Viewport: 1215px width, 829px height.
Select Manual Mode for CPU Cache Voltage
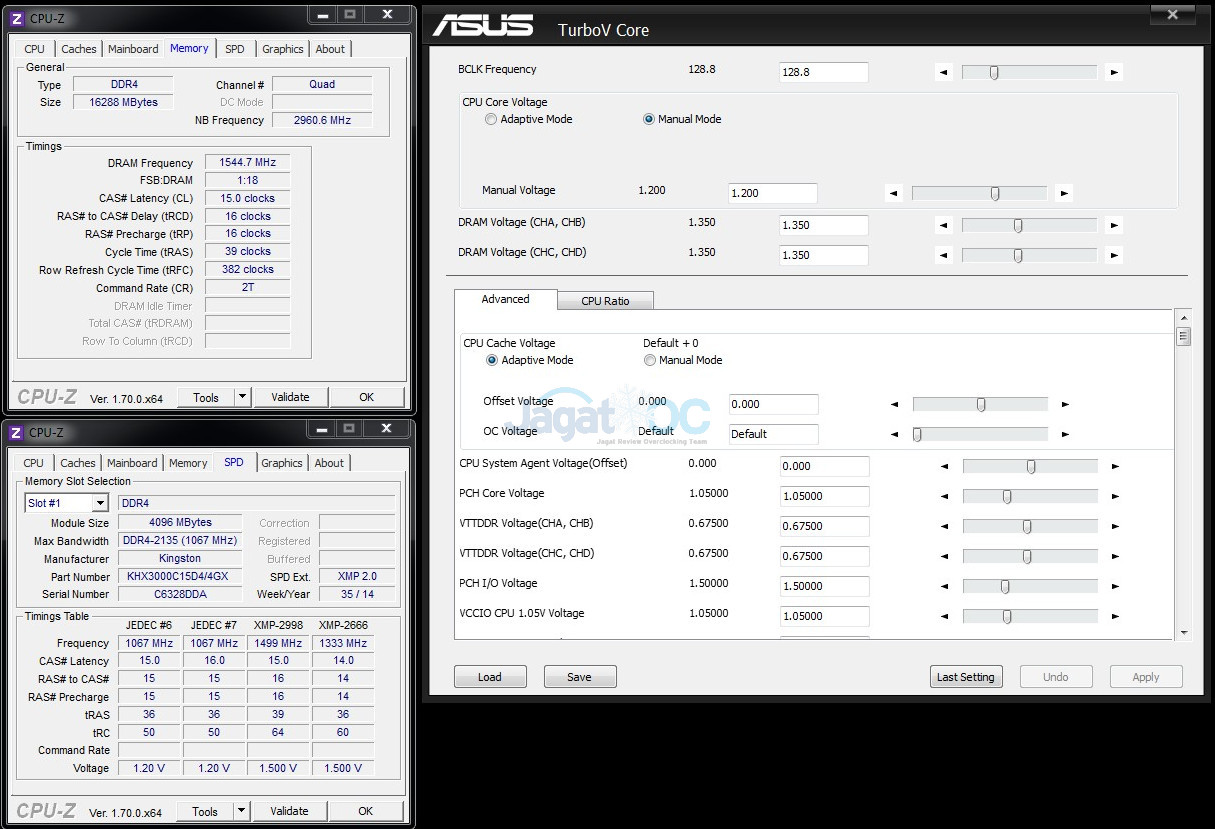[x=650, y=360]
